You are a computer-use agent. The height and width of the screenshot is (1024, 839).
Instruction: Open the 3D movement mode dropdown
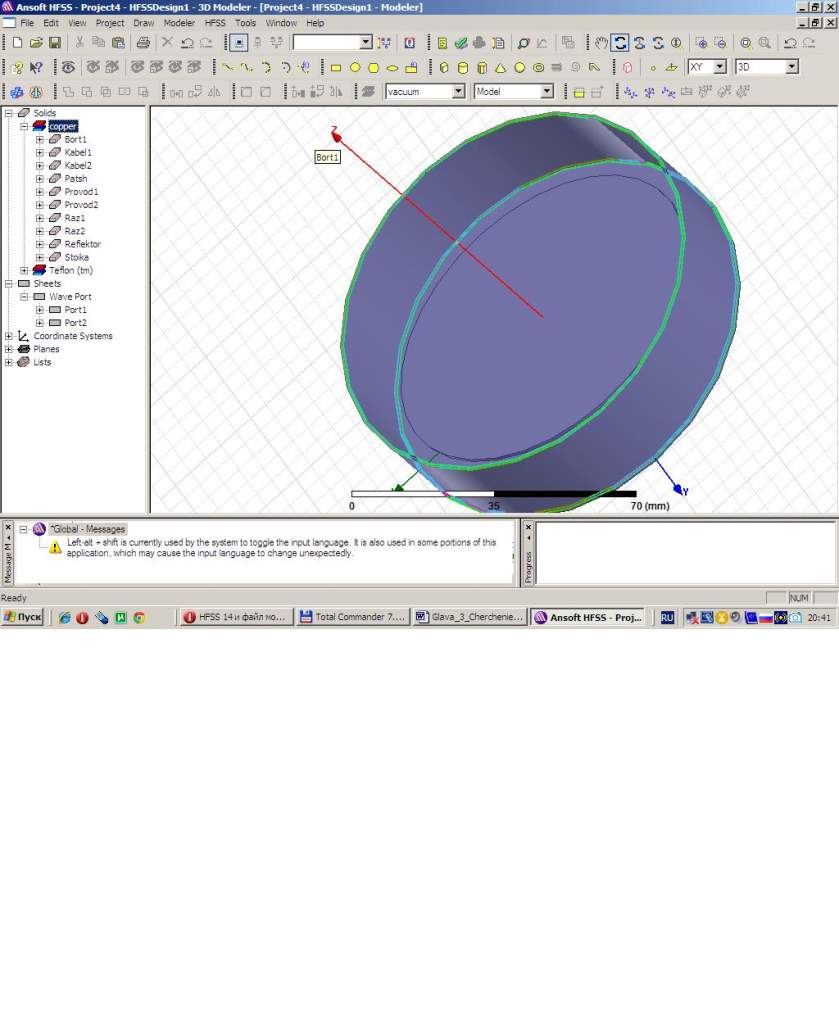[x=791, y=67]
